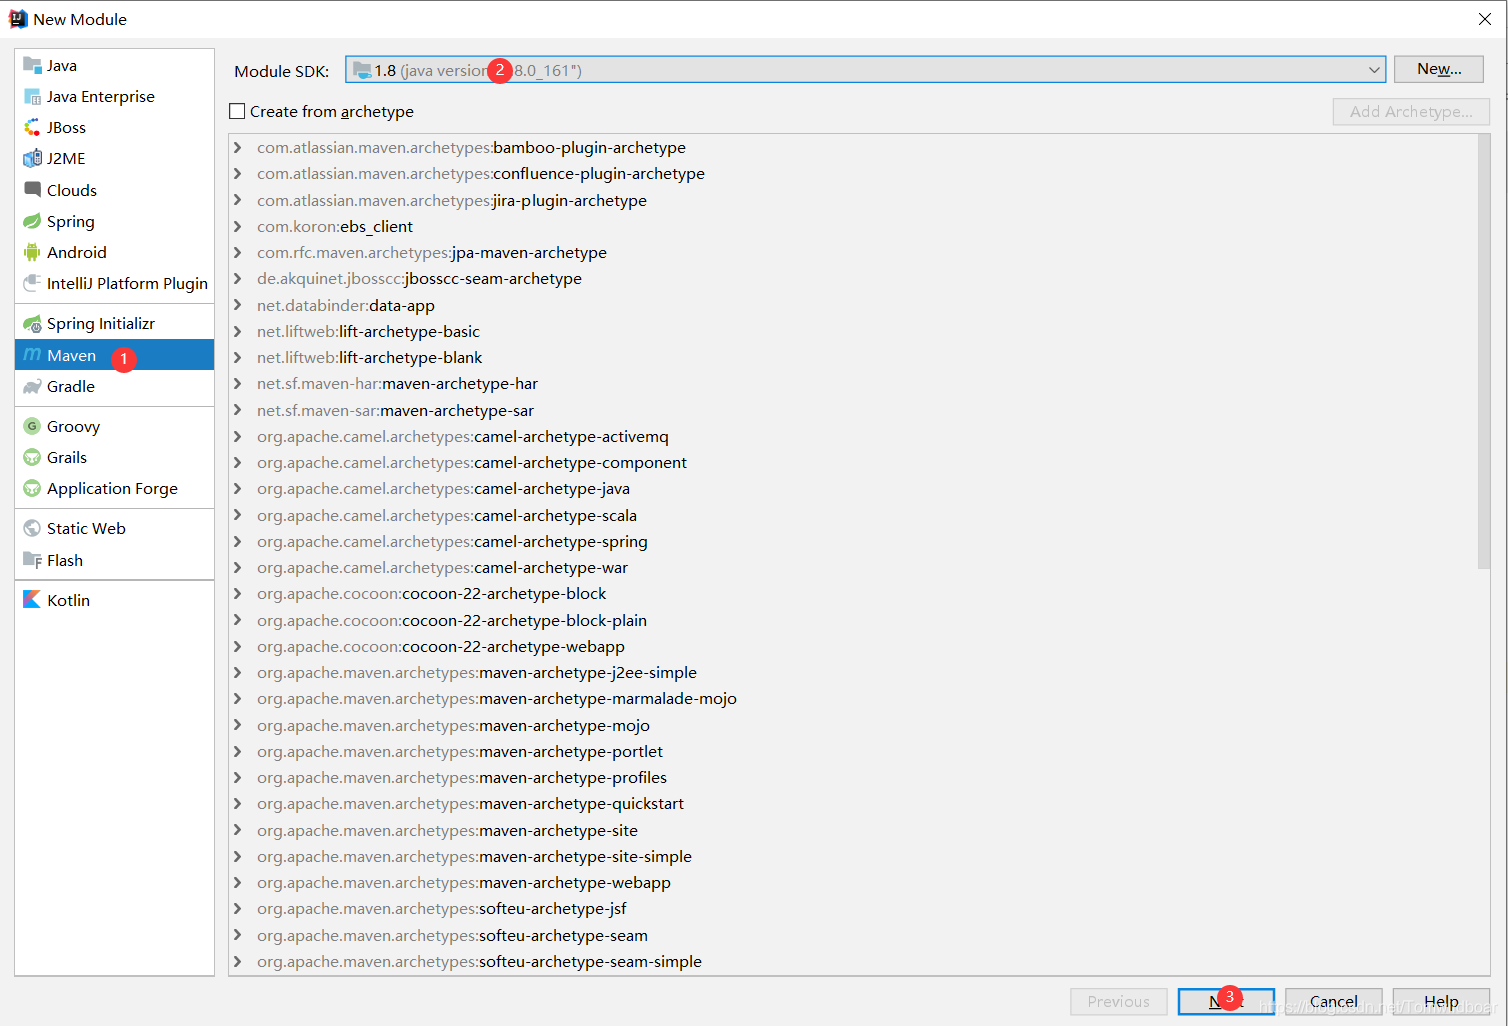Click the IntelliJ Platform Plugin icon
Viewport: 1508px width, 1026px height.
(x=32, y=283)
